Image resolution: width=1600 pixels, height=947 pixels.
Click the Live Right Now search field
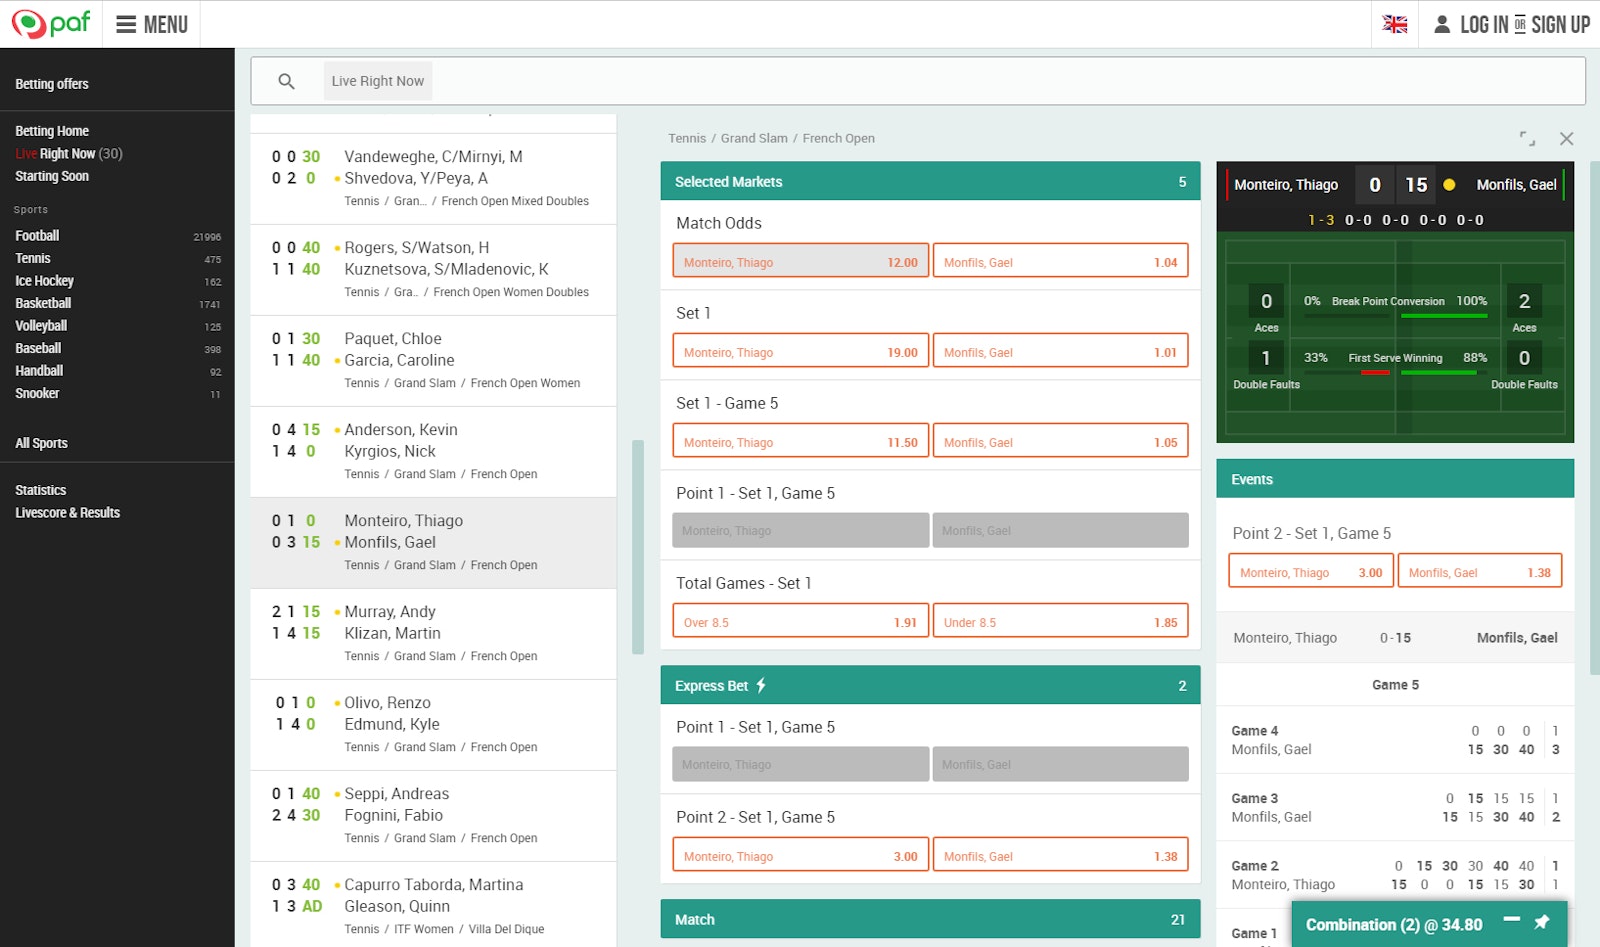pyautogui.click(x=377, y=80)
